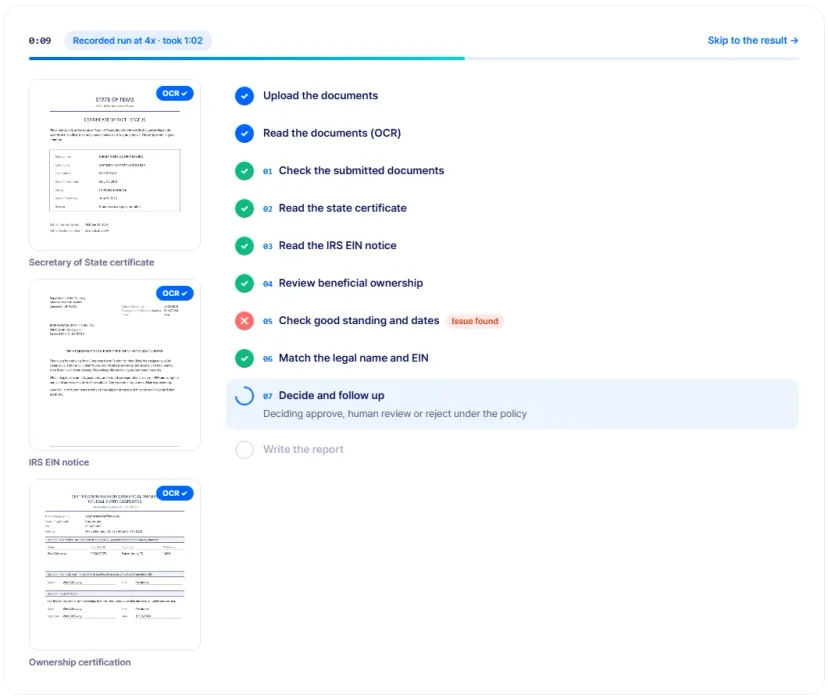The image size is (828, 699).
Task: Click the Secretary of State certificate caption
Action: 91,262
